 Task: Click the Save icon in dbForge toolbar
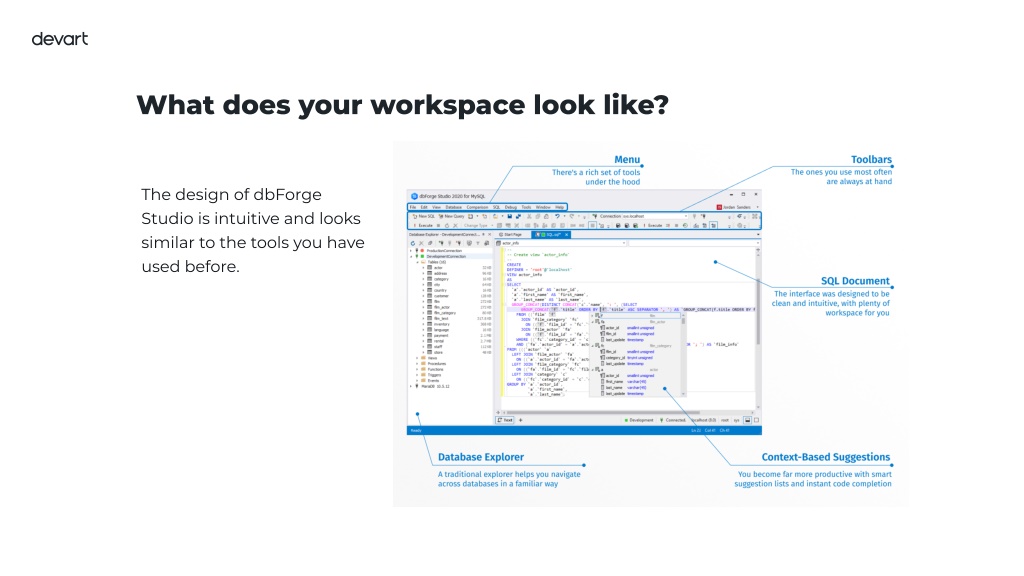509,216
